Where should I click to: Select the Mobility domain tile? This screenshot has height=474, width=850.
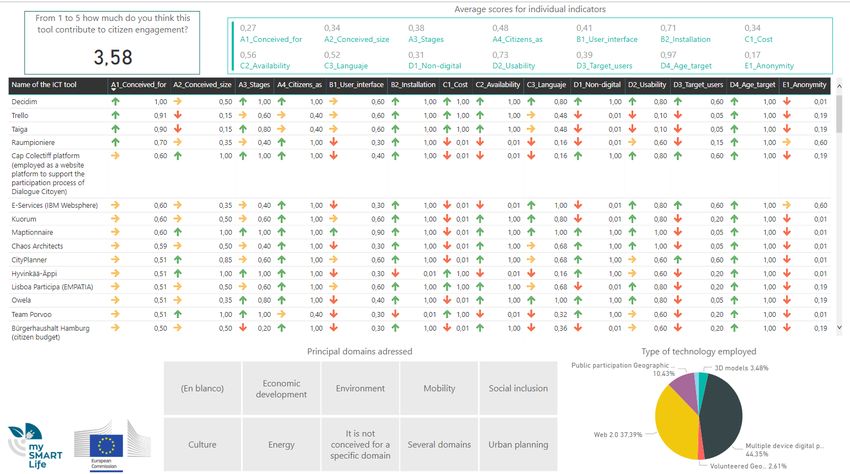(x=439, y=388)
